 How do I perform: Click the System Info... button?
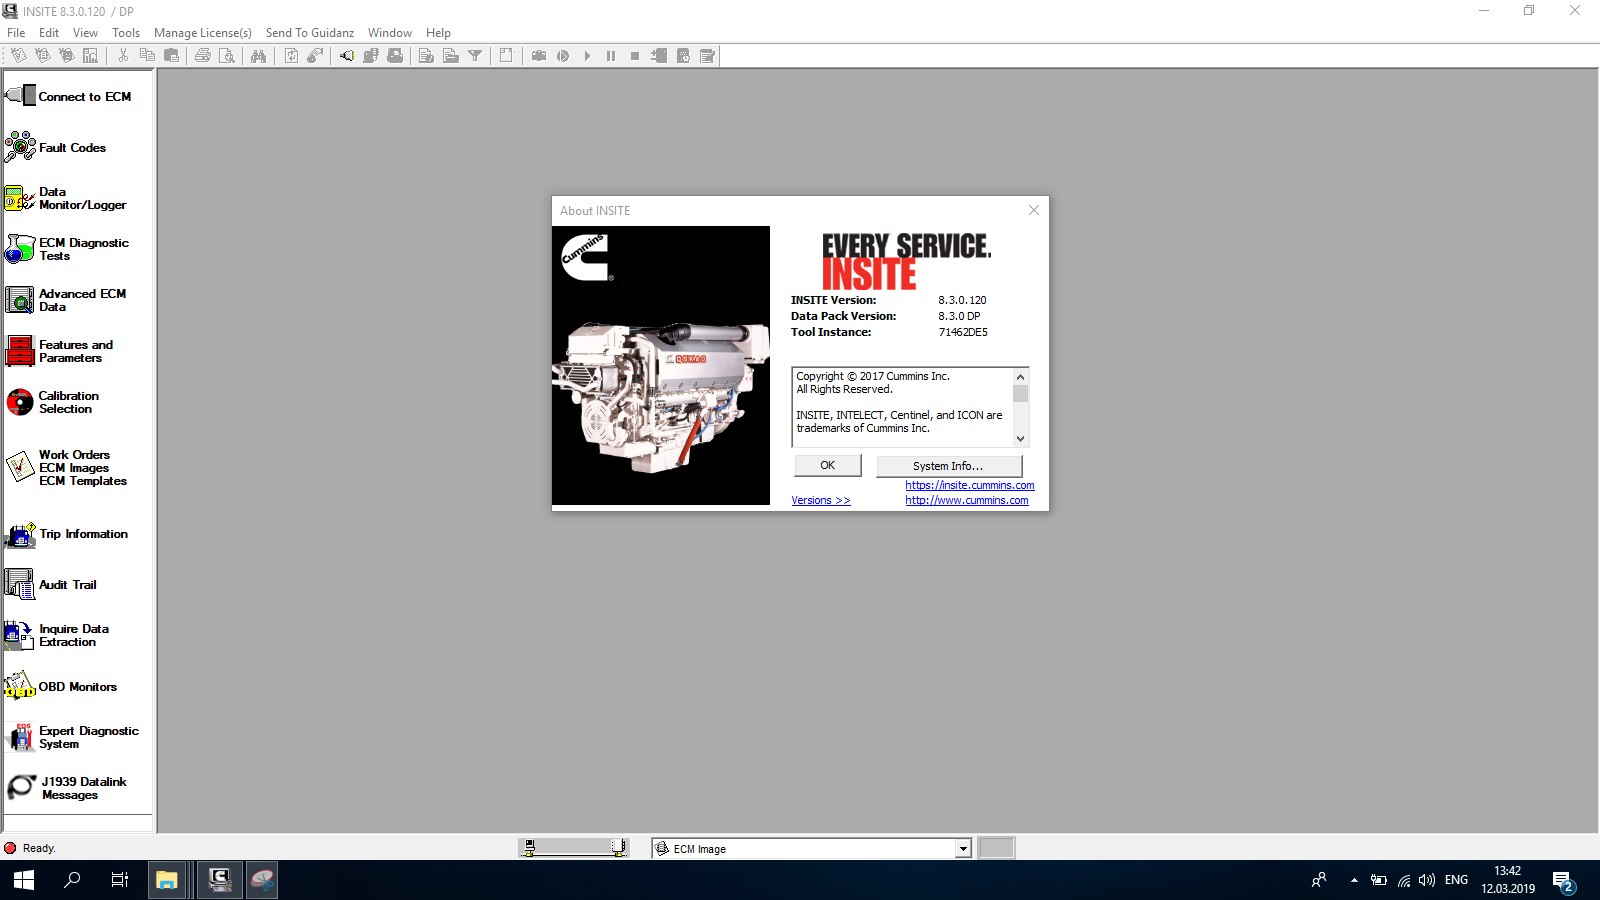948,466
